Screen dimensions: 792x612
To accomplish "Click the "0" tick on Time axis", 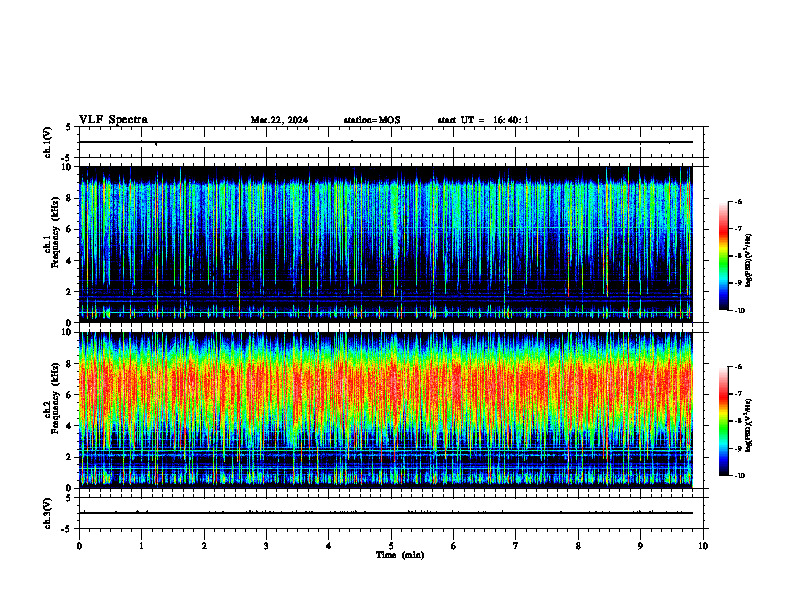I will 79,546.
